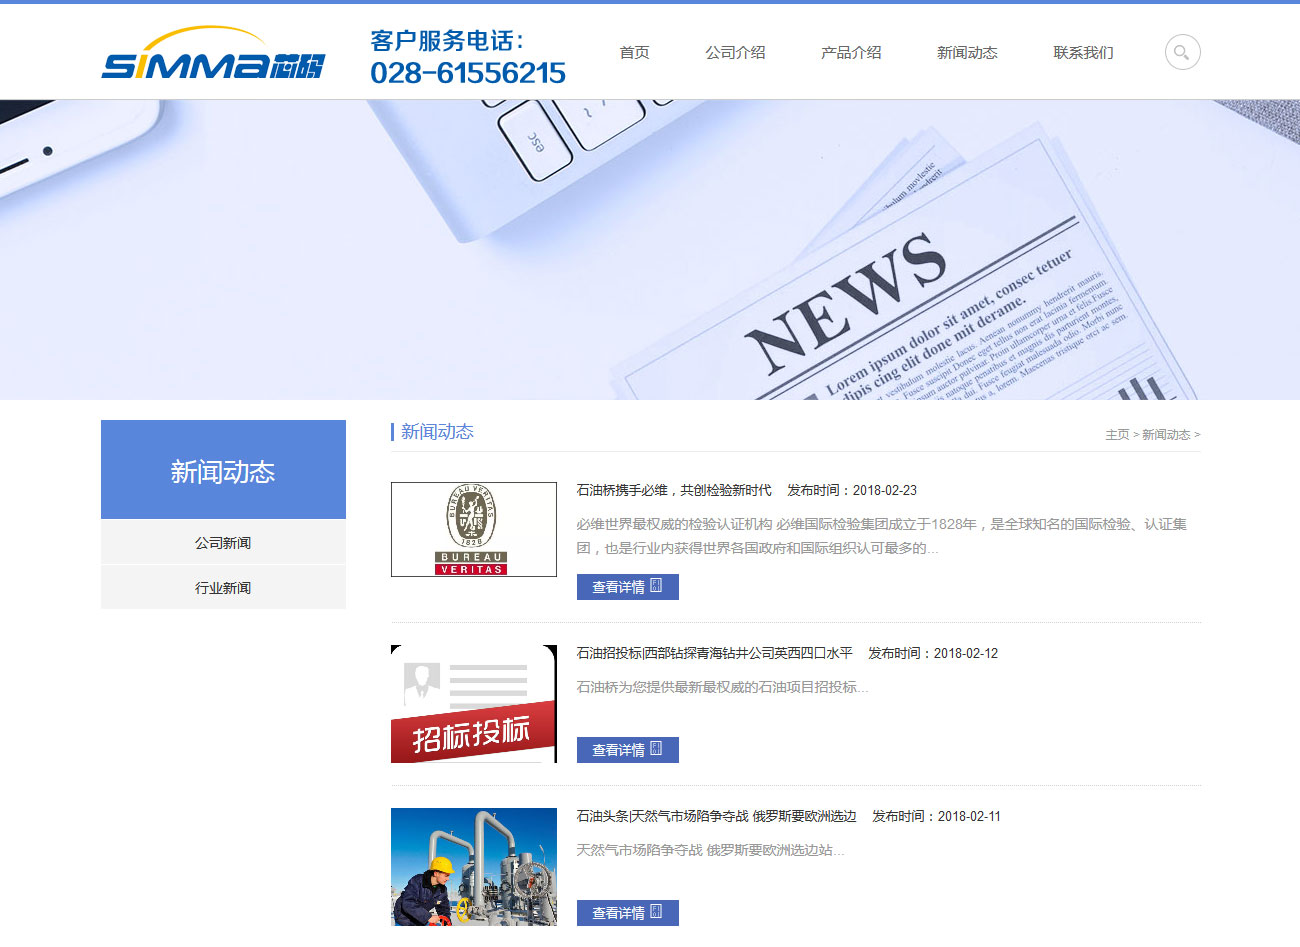Viewport: 1300px width, 947px height.
Task: Click 主页 in the breadcrumb trail
Action: (1117, 435)
